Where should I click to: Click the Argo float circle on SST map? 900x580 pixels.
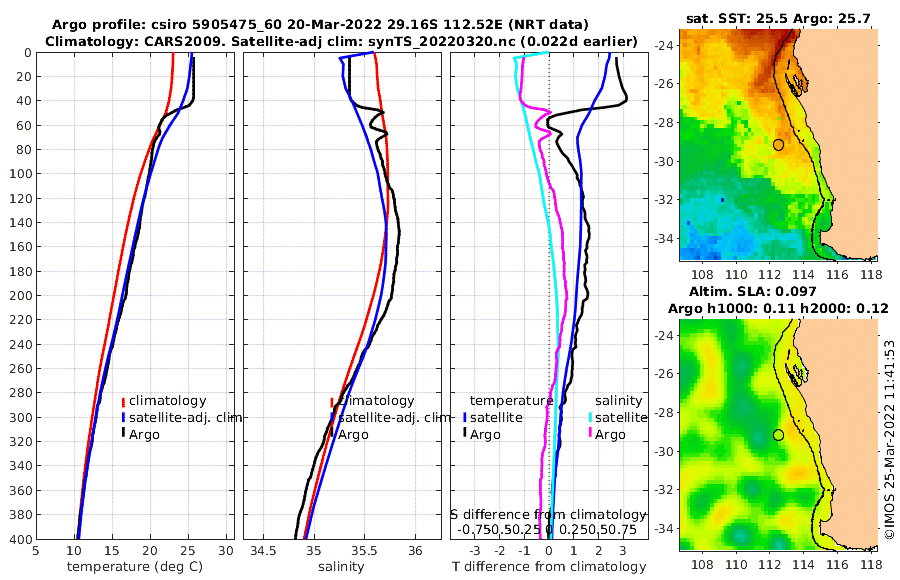coord(778,145)
